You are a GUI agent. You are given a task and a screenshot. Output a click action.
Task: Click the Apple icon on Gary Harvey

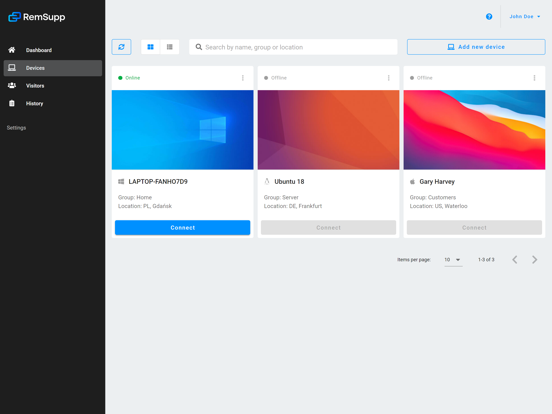coord(413,182)
